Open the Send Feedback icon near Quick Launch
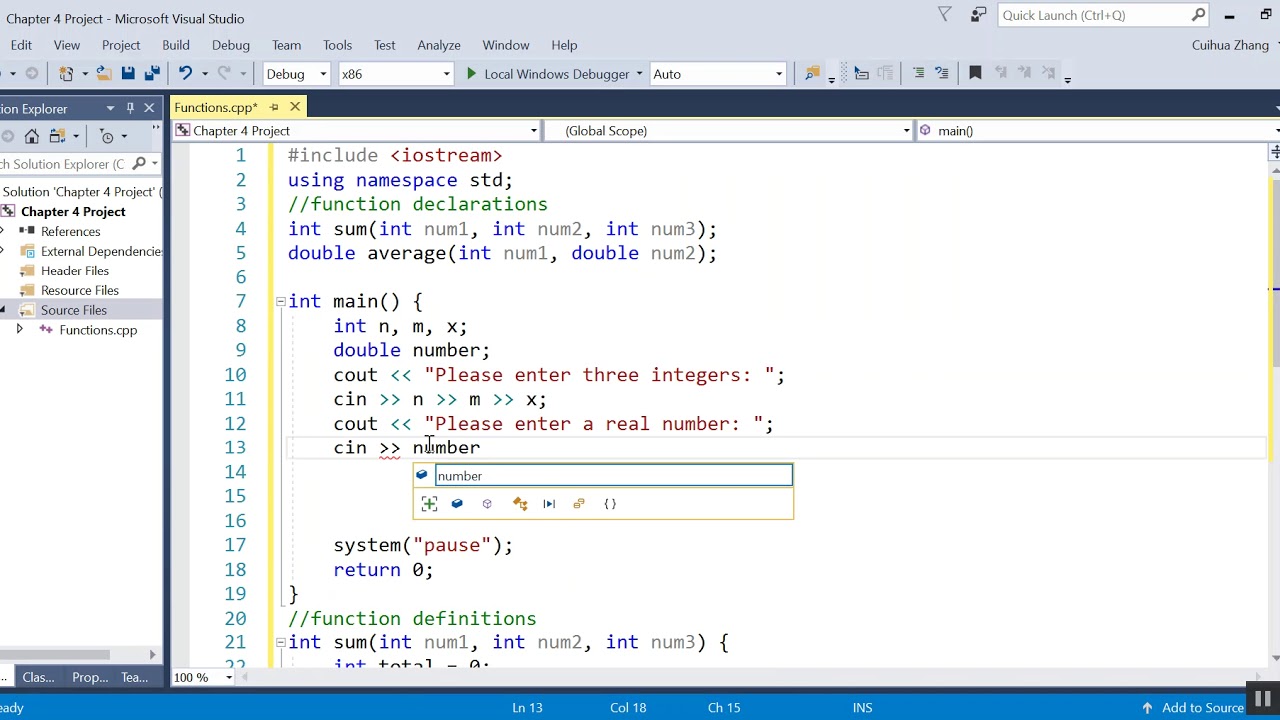This screenshot has width=1280, height=720. [979, 15]
